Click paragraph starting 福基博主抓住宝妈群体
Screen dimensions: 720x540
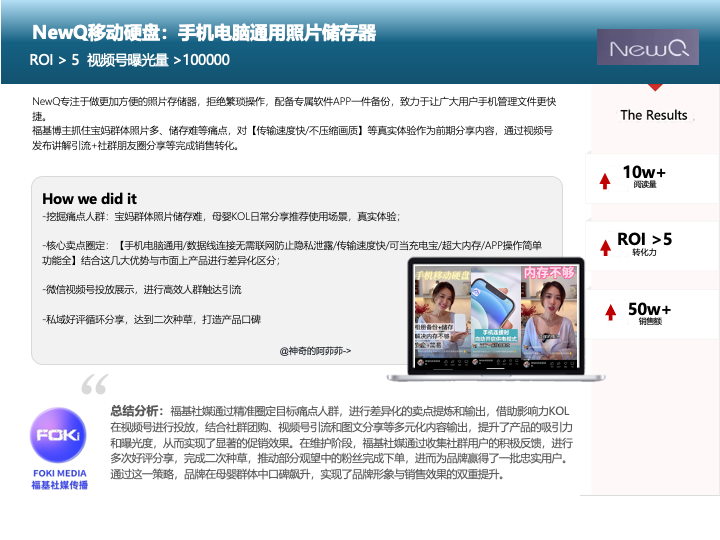tap(292, 138)
